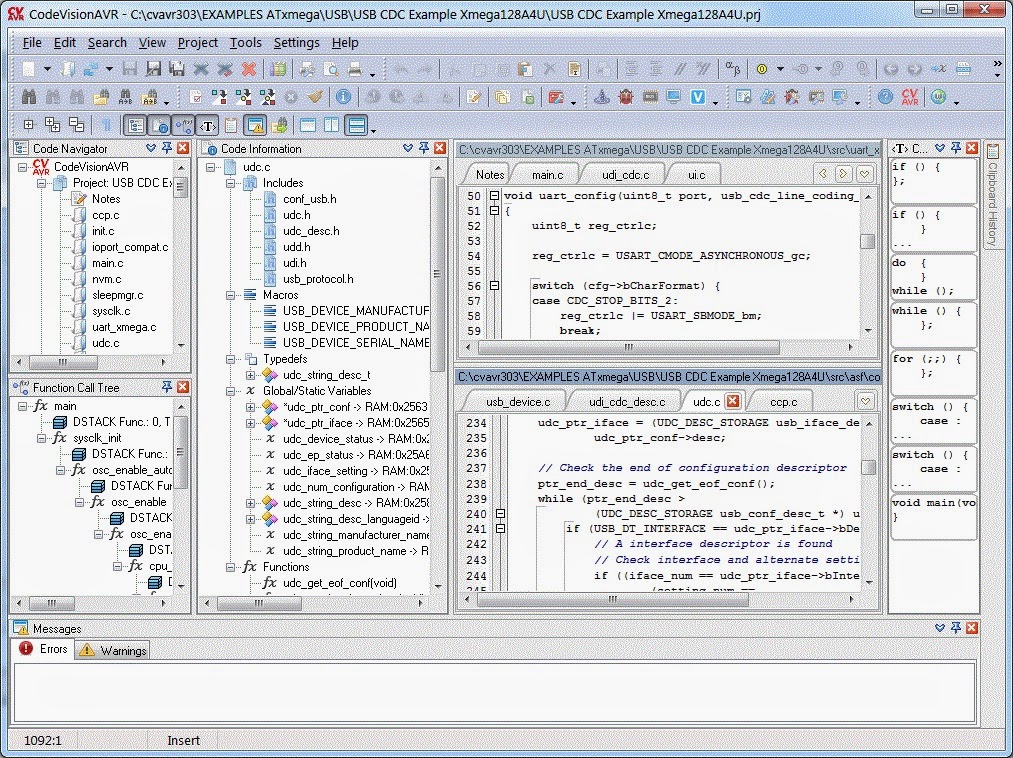
Task: Open the Chip Programmer chip icon
Action: point(650,97)
